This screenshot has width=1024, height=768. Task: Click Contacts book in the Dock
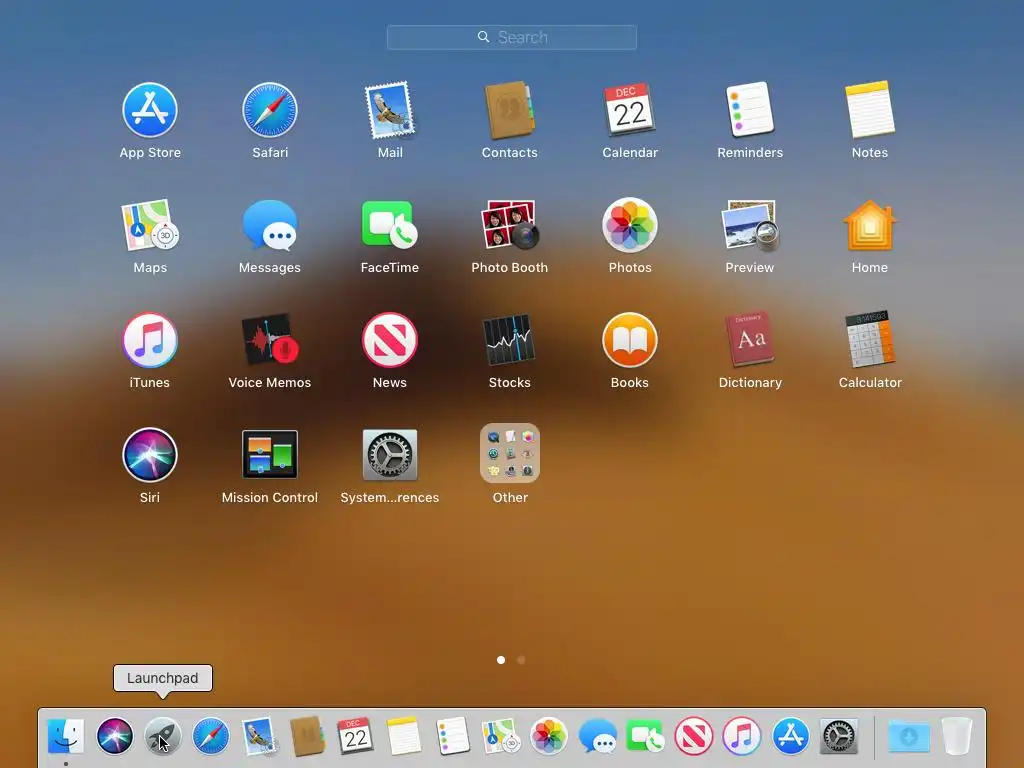(307, 736)
